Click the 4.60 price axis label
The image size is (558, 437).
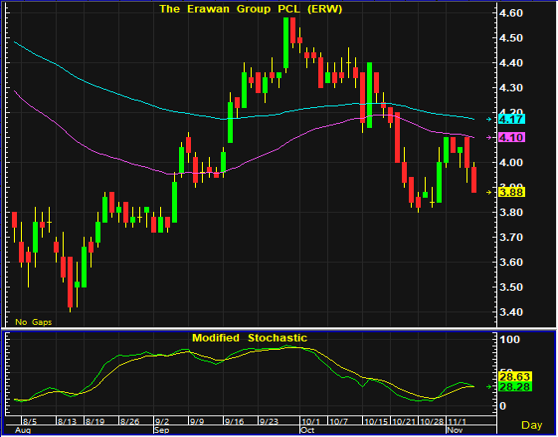[x=511, y=13]
